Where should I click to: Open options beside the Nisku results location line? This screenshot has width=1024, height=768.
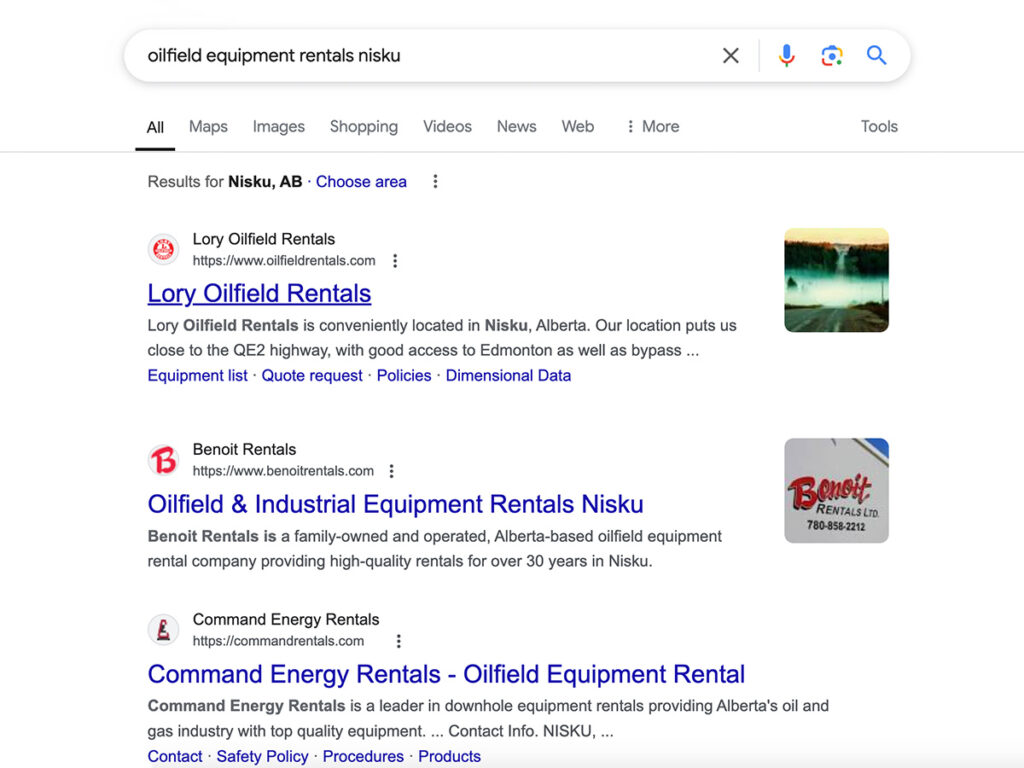[435, 181]
